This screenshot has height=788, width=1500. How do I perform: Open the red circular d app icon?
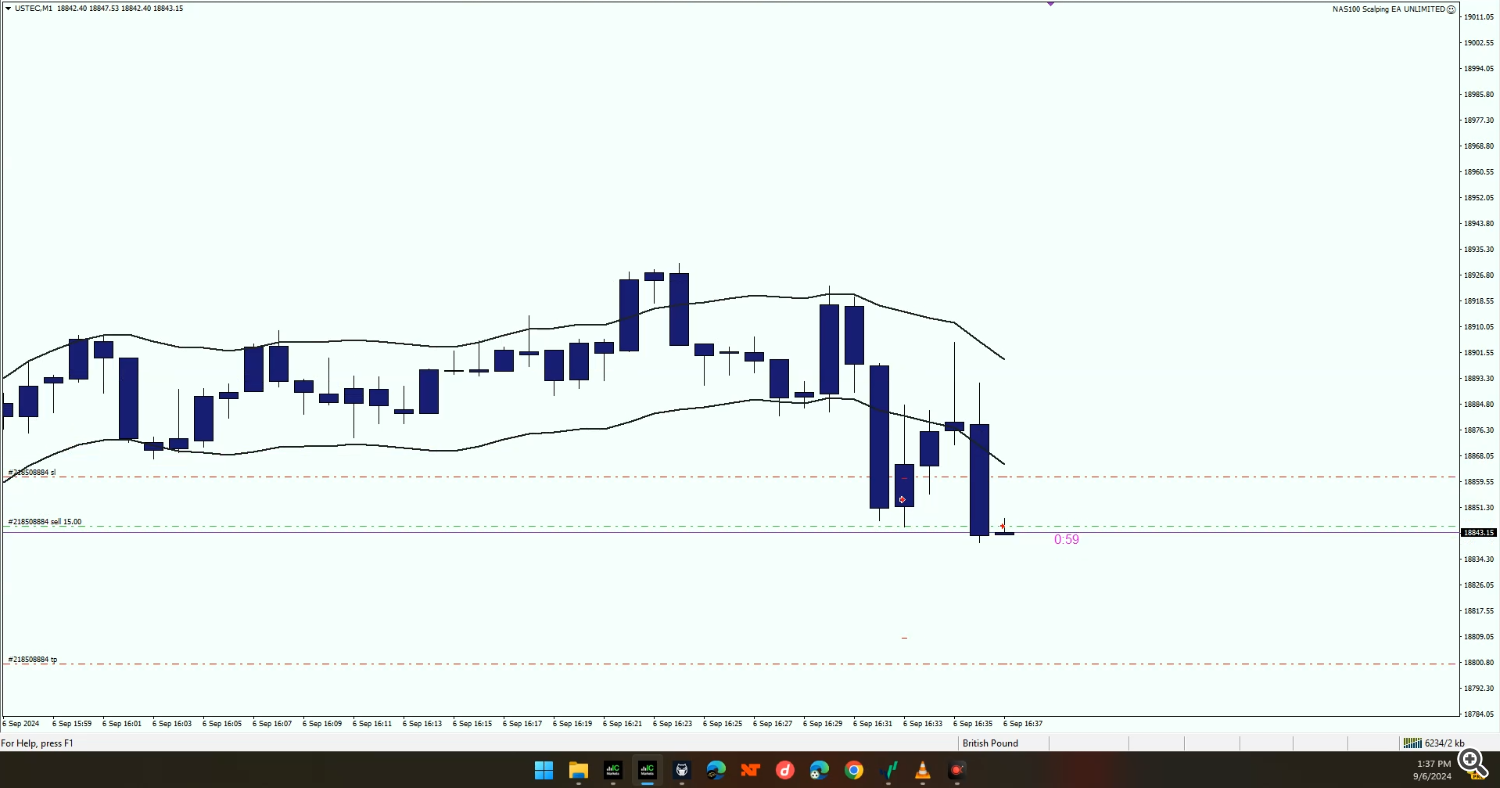point(785,770)
